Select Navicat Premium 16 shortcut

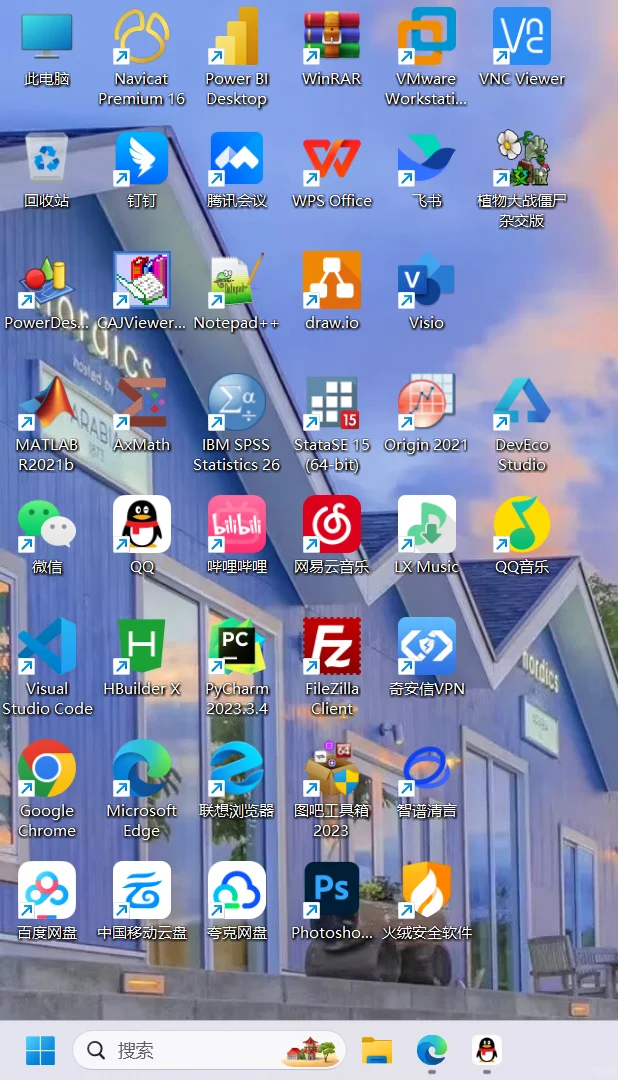[142, 36]
